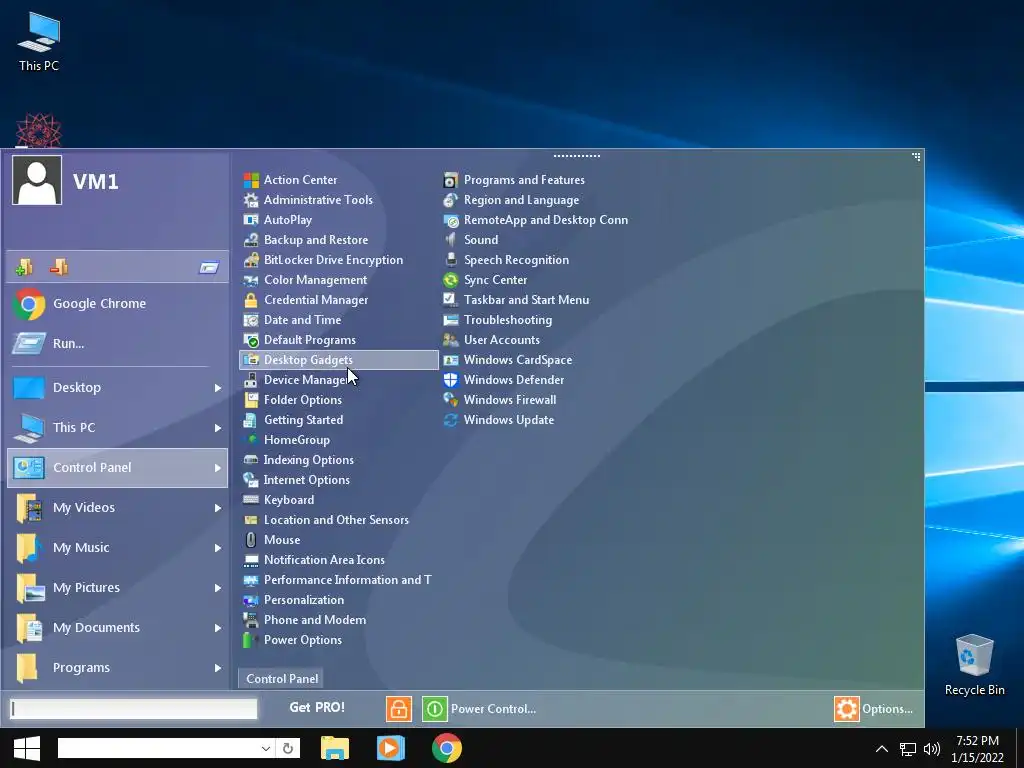
Task: Click the Get PRO! link
Action: pyautogui.click(x=317, y=708)
